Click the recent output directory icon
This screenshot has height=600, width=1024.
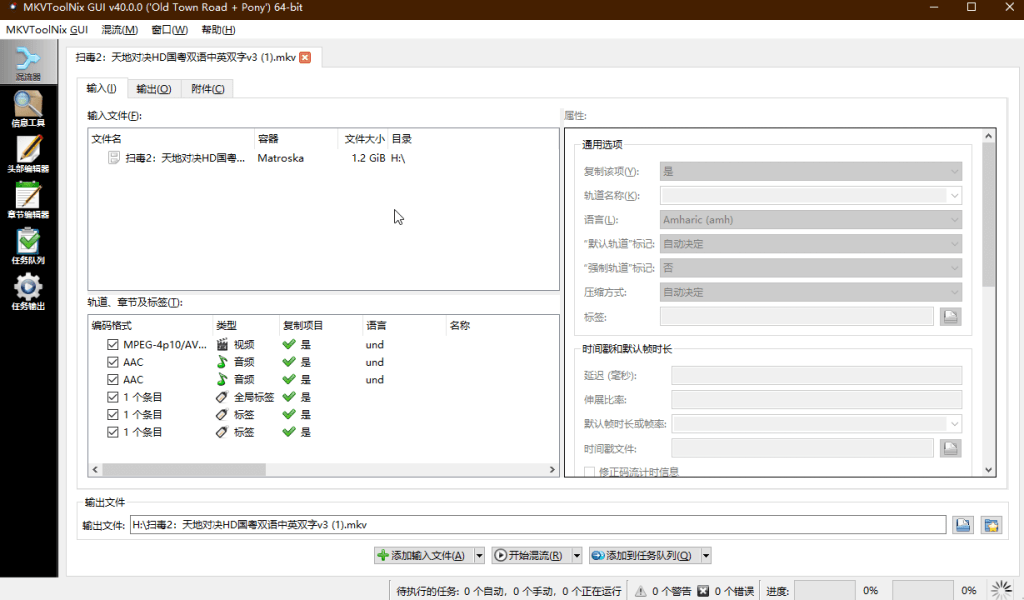991,525
